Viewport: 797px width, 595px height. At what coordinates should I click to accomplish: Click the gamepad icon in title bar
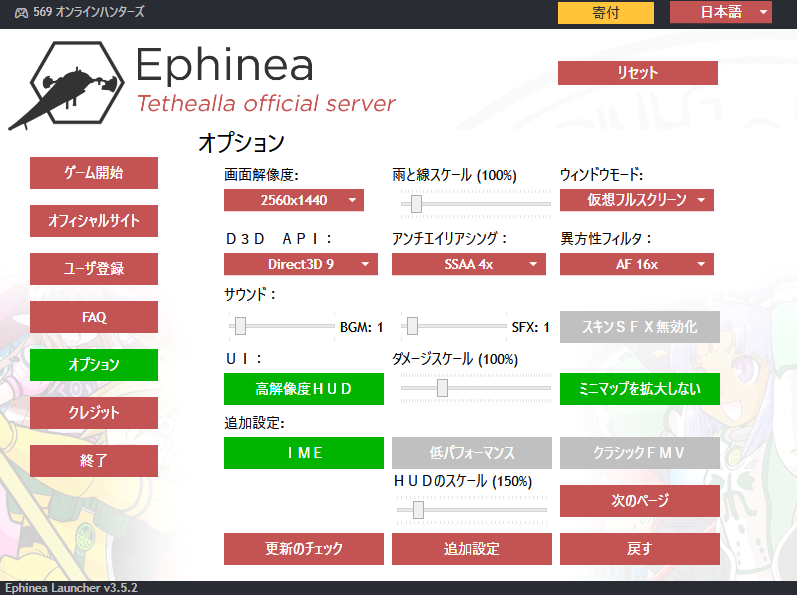21,12
